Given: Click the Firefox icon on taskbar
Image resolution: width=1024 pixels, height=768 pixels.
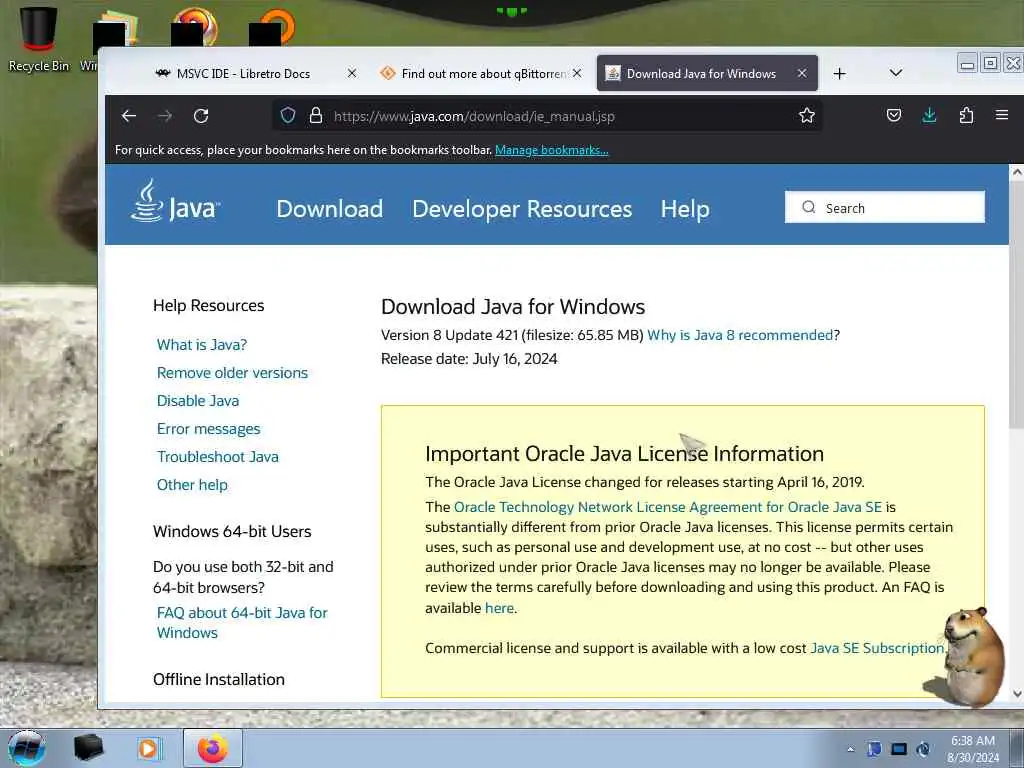Looking at the screenshot, I should tap(213, 748).
